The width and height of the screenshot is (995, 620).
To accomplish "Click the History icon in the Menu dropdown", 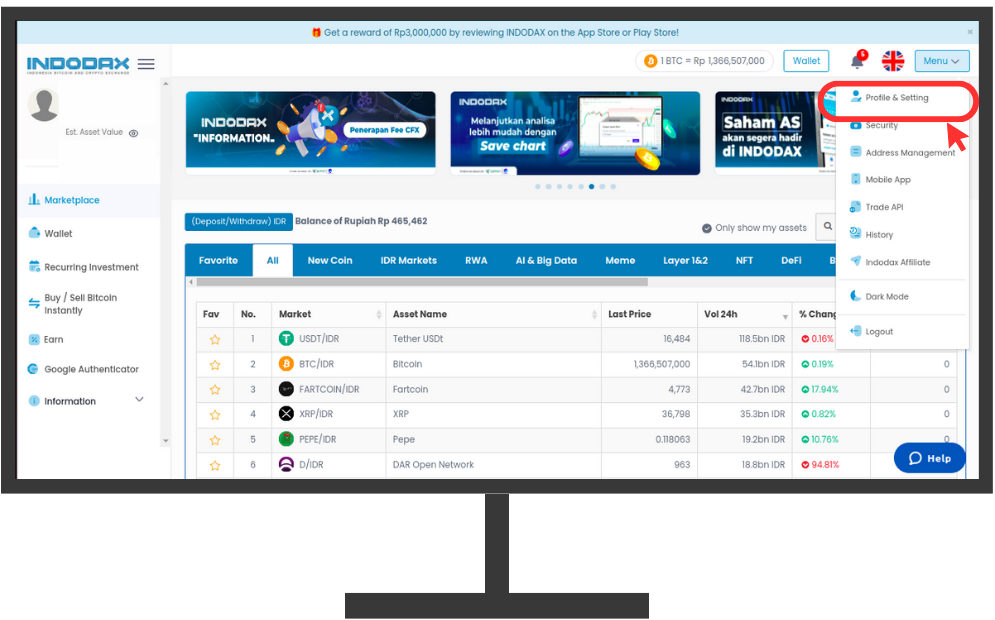I will tap(855, 234).
